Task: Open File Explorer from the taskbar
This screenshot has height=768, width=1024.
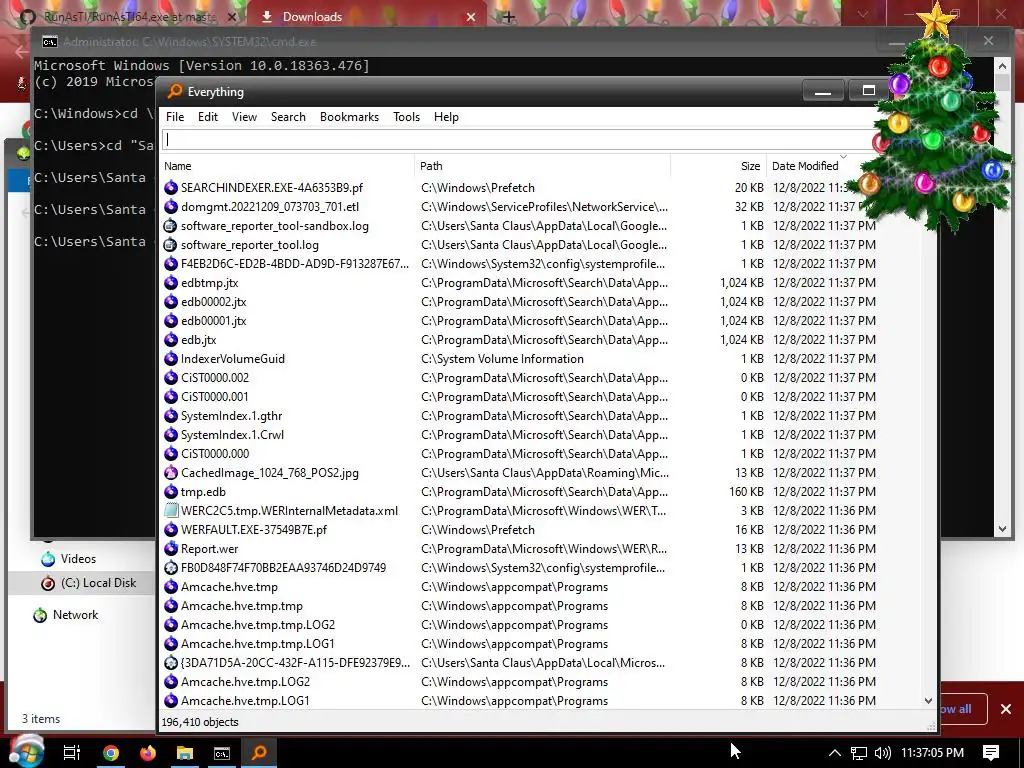Action: (x=185, y=753)
